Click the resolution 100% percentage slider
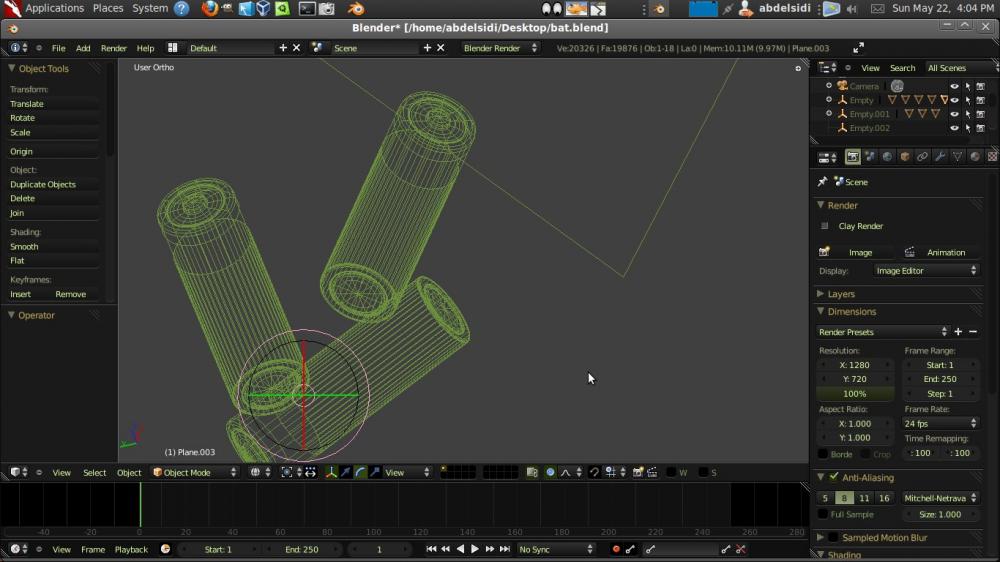The width and height of the screenshot is (1000, 562). (855, 394)
